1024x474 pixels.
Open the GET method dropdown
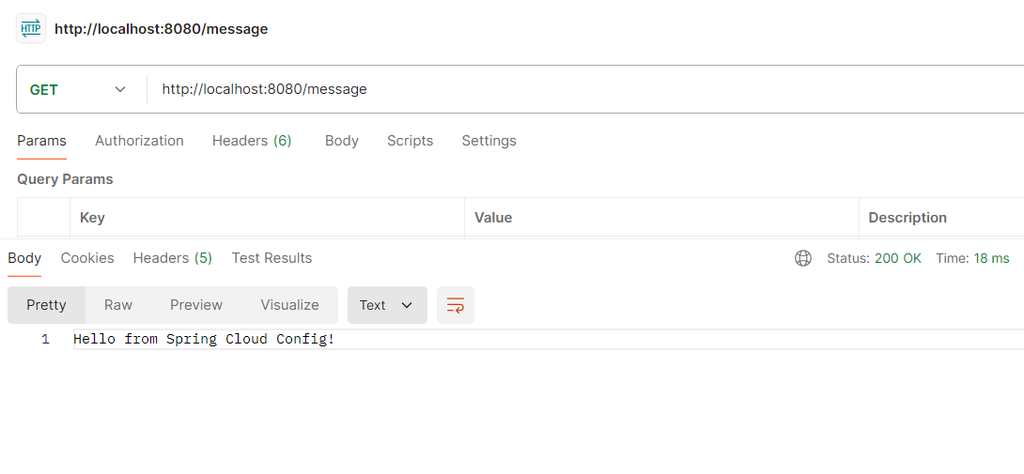pyautogui.click(x=78, y=89)
